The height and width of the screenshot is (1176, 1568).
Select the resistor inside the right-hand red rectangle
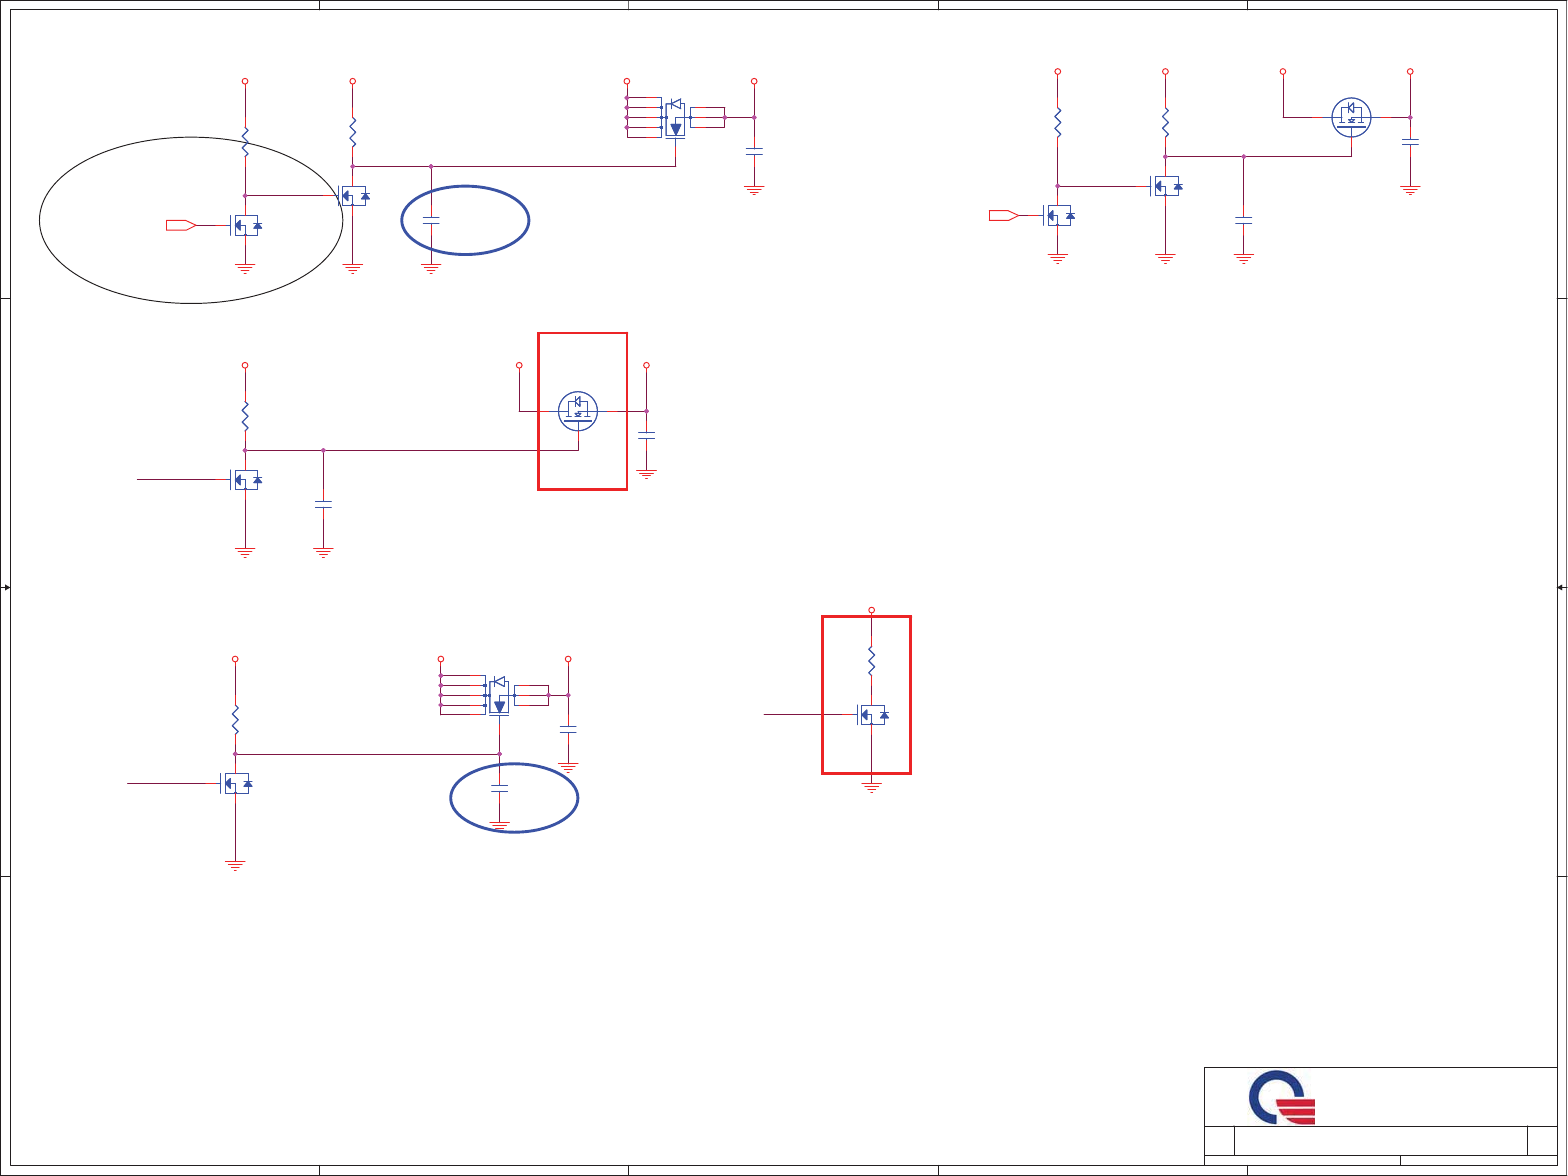point(872,660)
